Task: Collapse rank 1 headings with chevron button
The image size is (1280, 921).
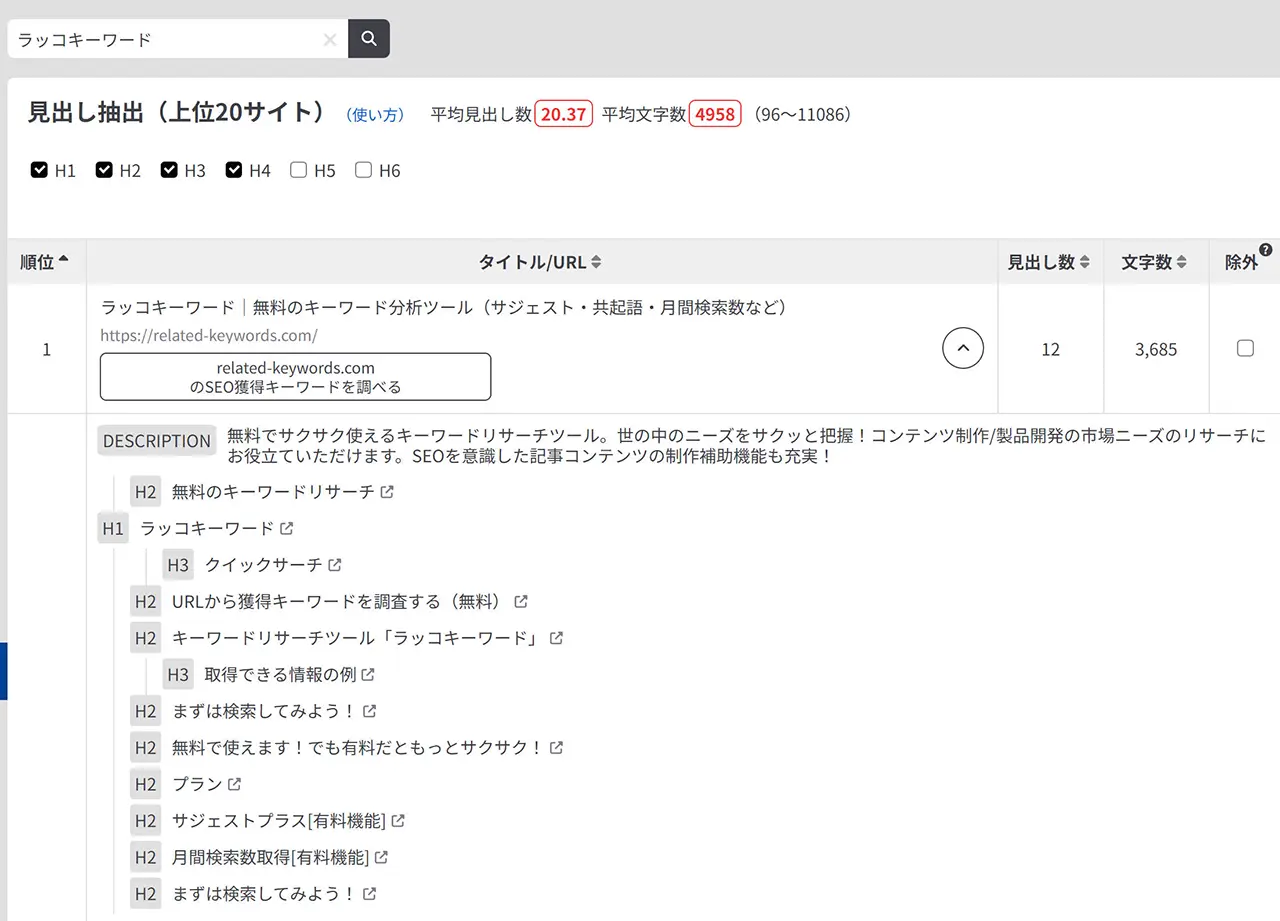Action: click(963, 348)
